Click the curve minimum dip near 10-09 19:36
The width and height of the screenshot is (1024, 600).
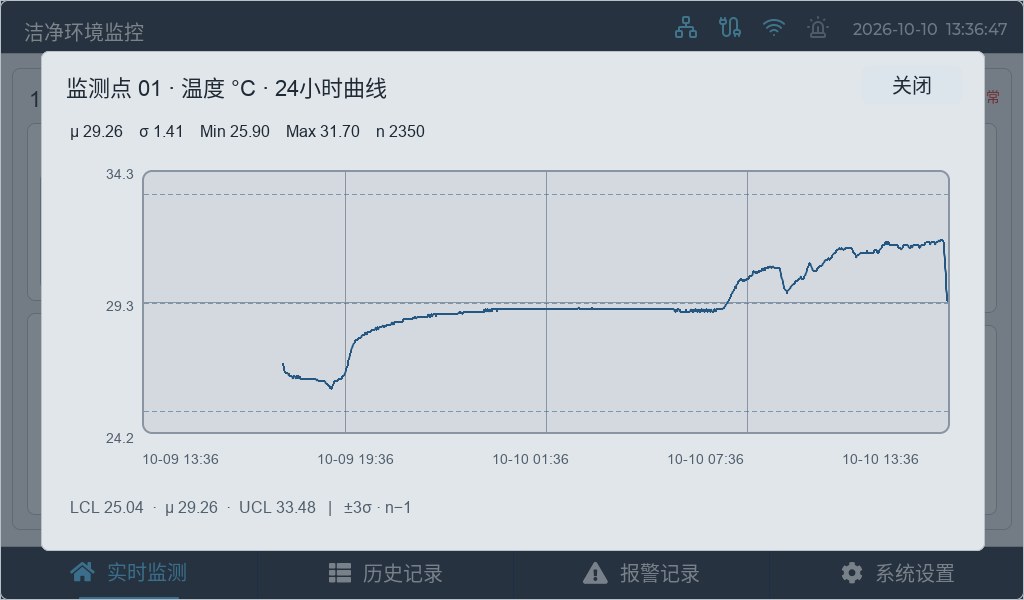coord(331,388)
